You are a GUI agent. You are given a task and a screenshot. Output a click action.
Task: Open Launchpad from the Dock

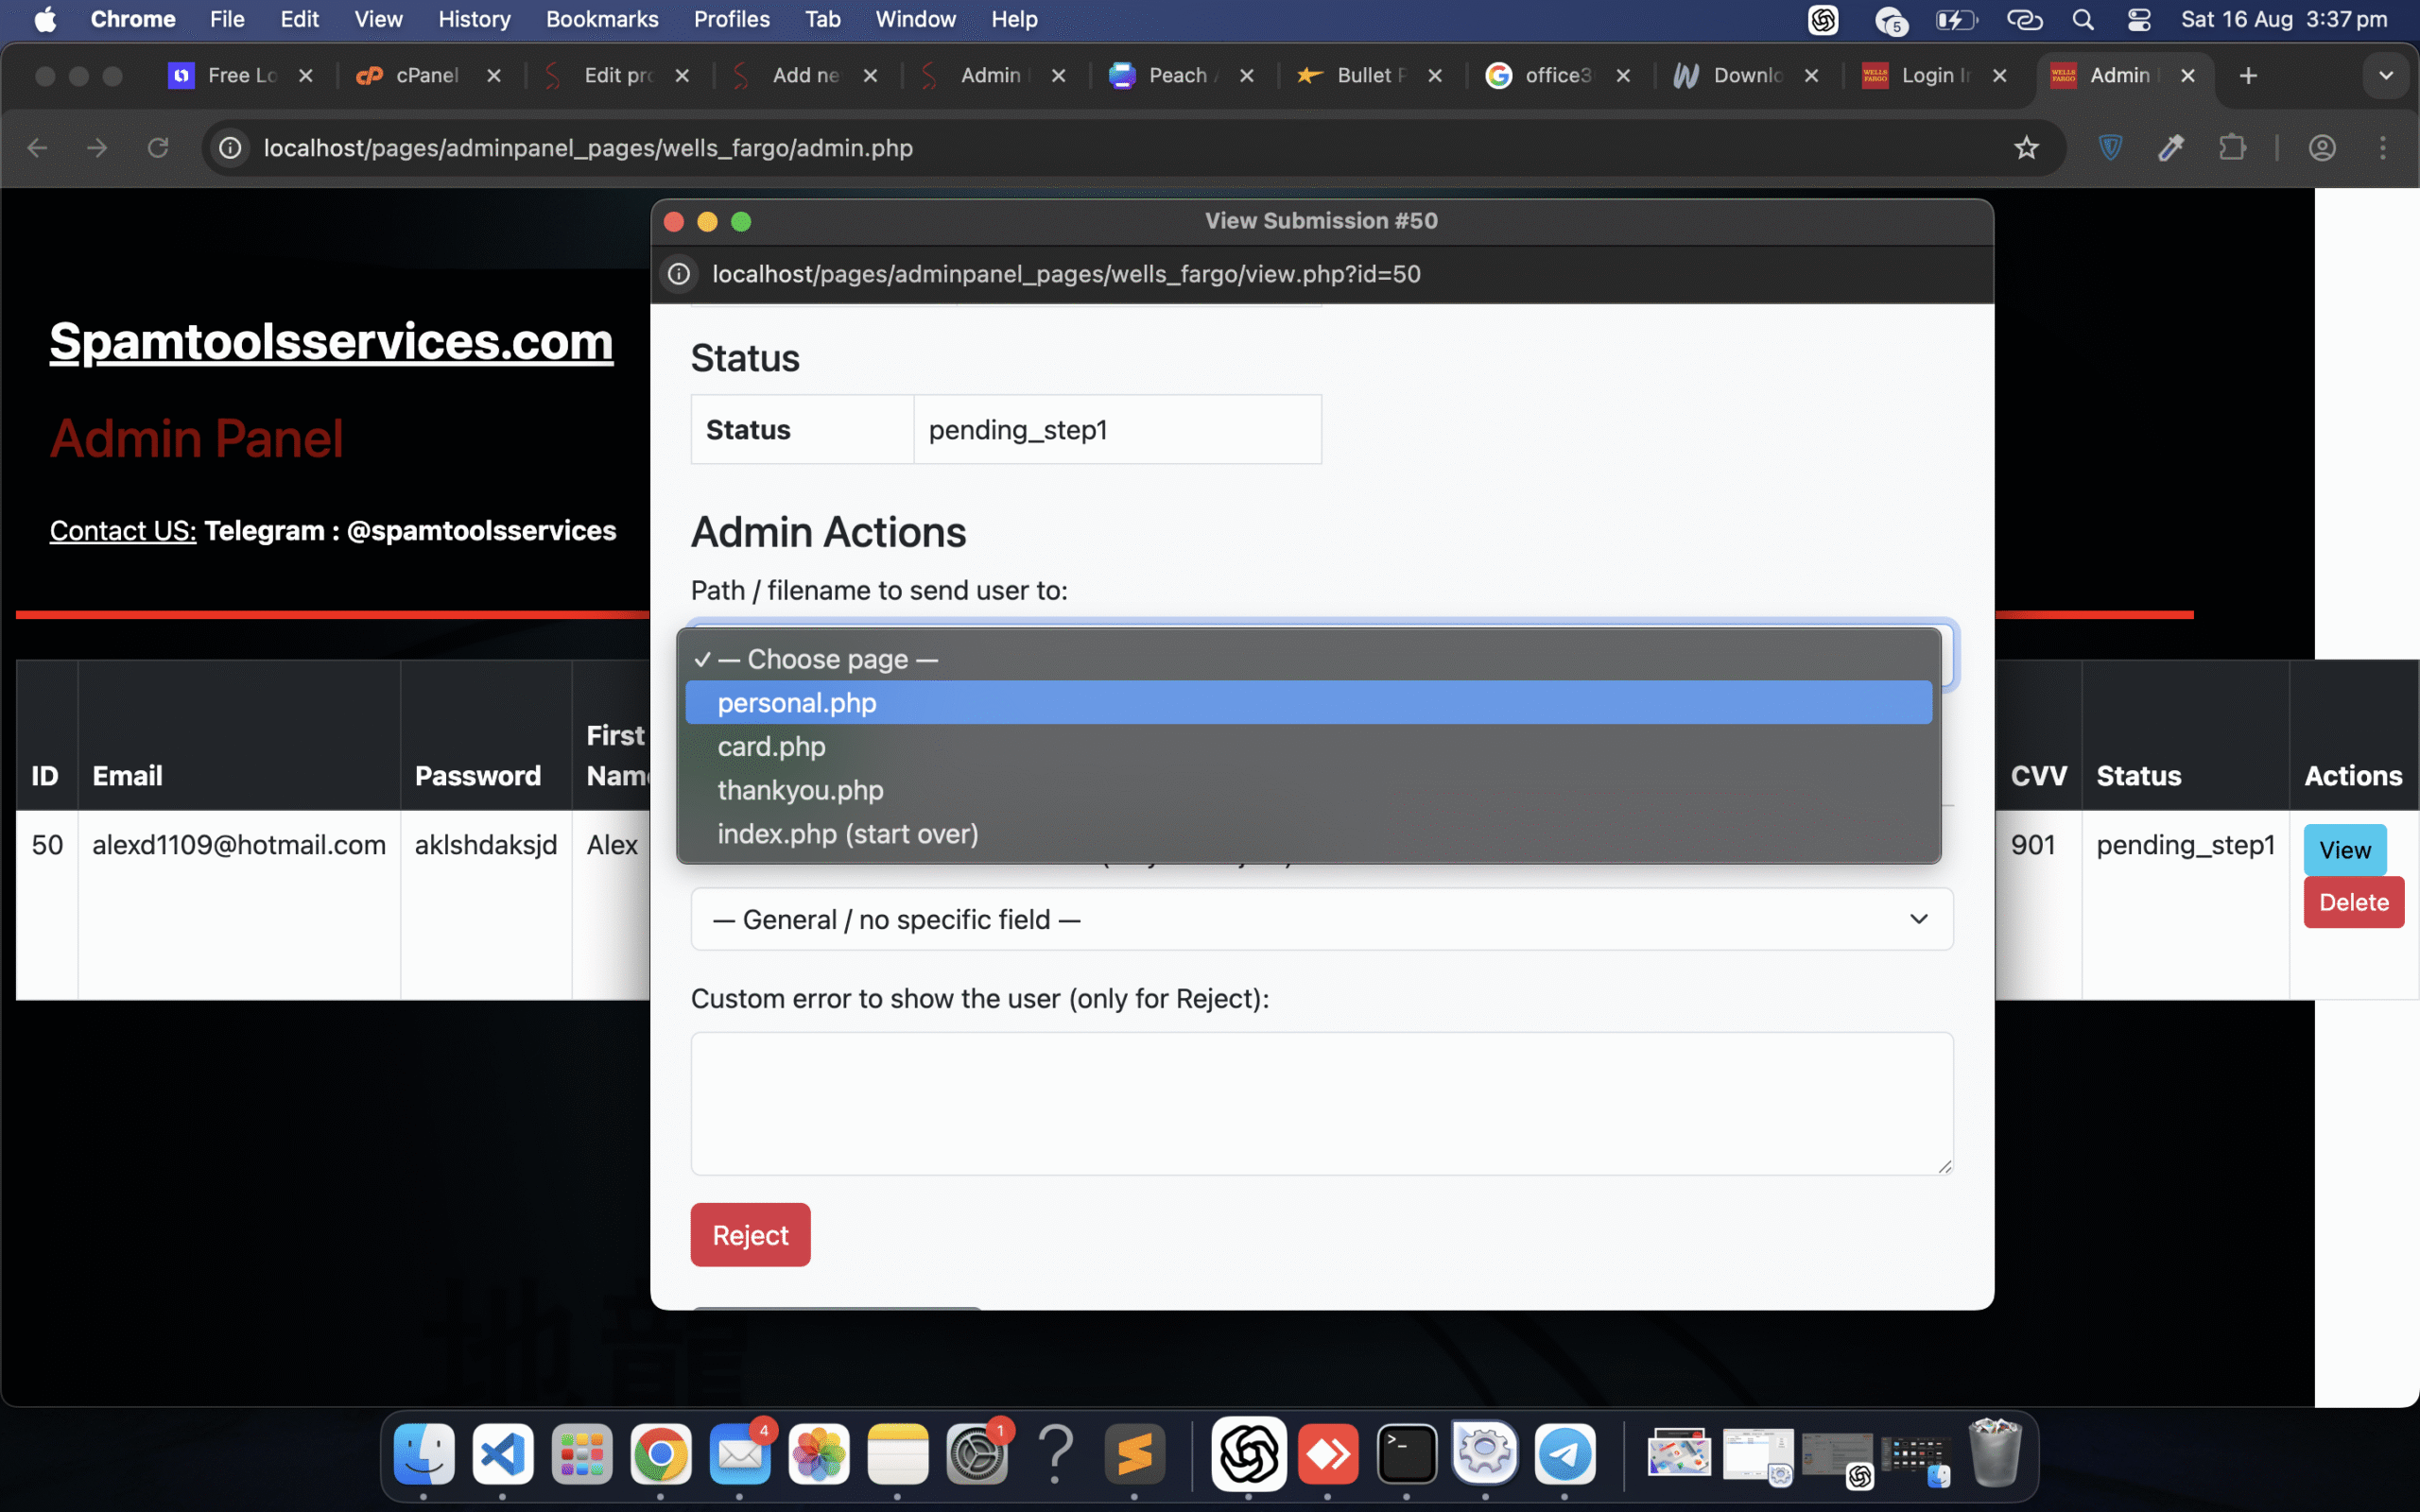point(582,1453)
